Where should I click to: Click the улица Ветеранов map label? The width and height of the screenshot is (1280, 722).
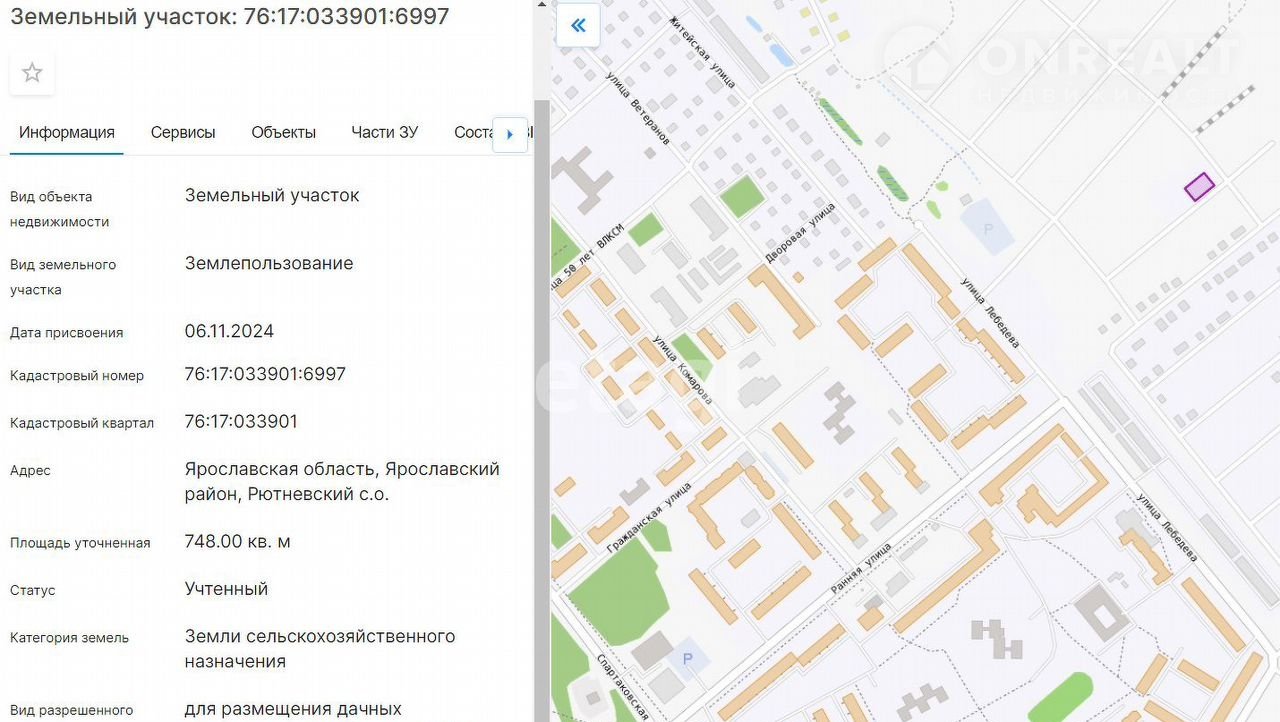638,108
